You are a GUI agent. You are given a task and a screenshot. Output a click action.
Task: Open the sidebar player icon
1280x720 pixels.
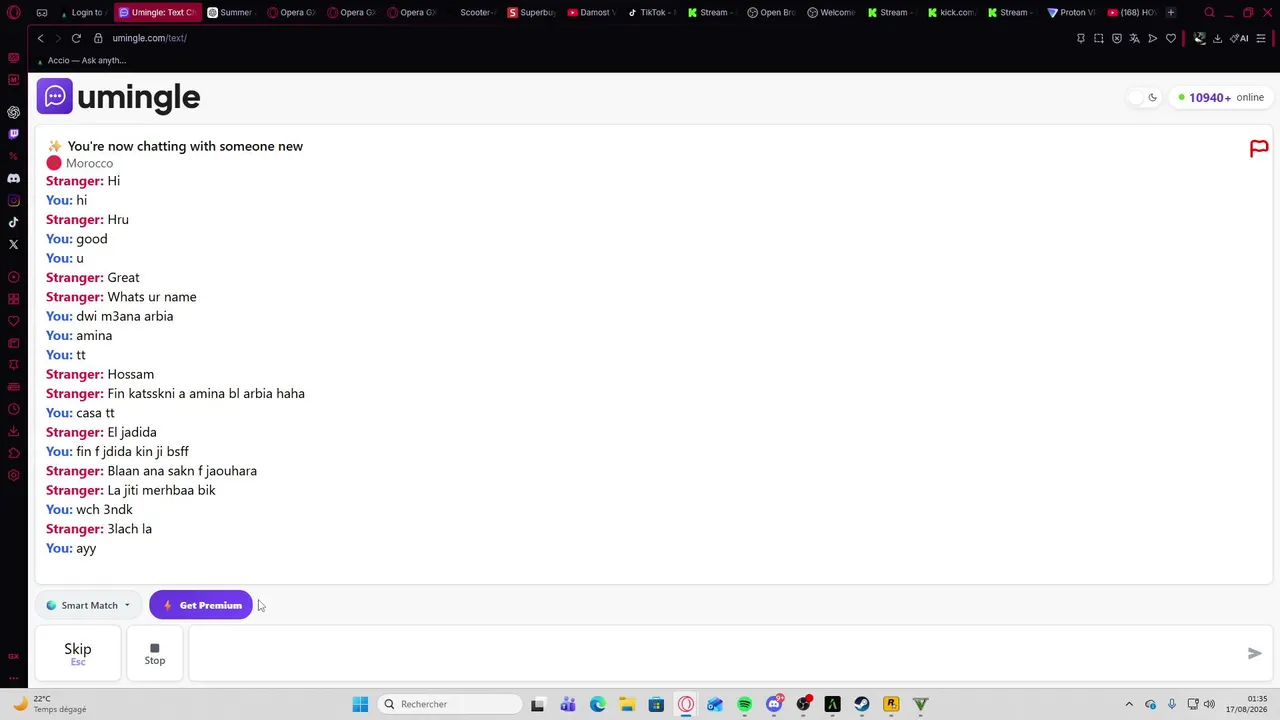point(13,277)
